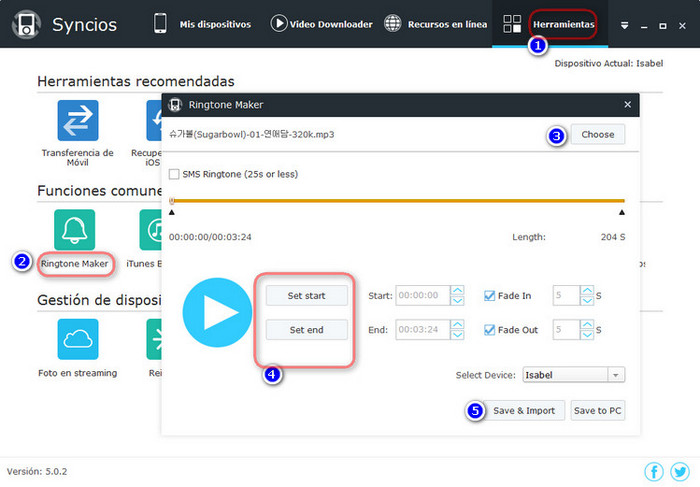Click the globe online resources icon
The height and width of the screenshot is (487, 700).
point(392,23)
